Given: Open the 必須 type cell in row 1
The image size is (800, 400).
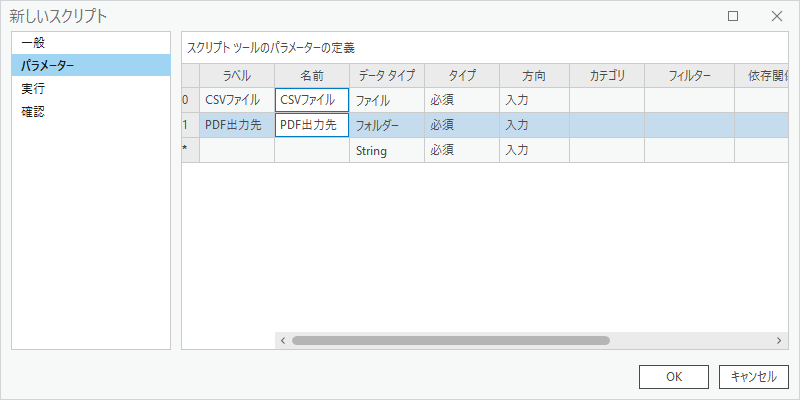Looking at the screenshot, I should point(462,125).
